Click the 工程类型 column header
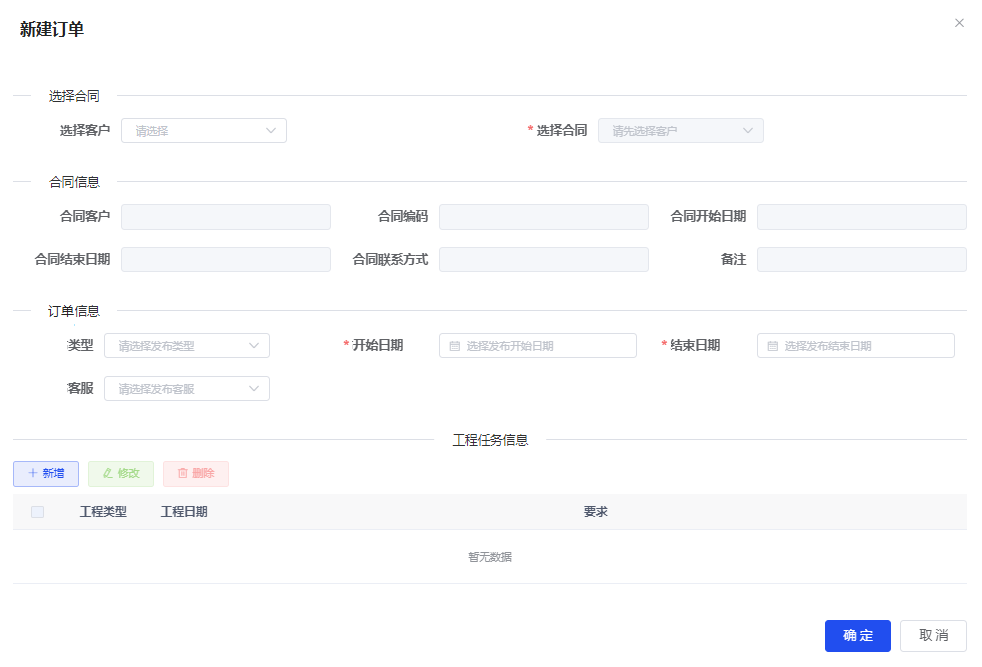Screen dimensions: 982x667 [103, 512]
